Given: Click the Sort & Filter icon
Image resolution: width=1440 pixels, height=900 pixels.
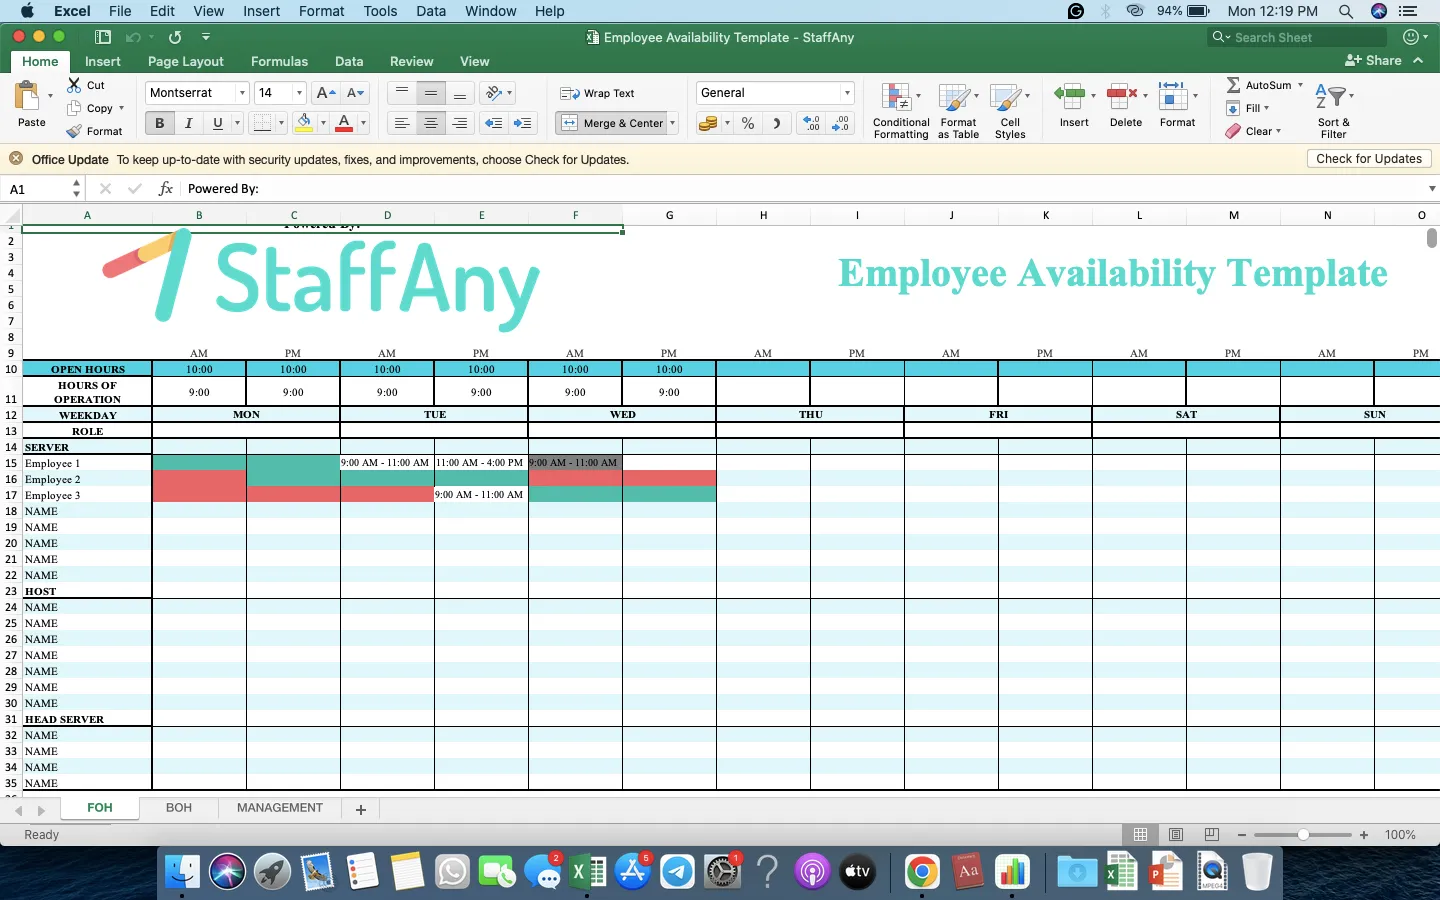Looking at the screenshot, I should pos(1330,97).
